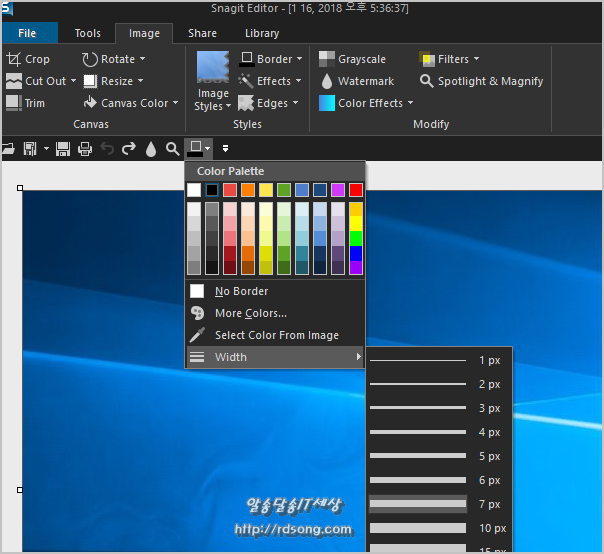Open More Colors... dialog
604x554 pixels.
click(x=275, y=313)
